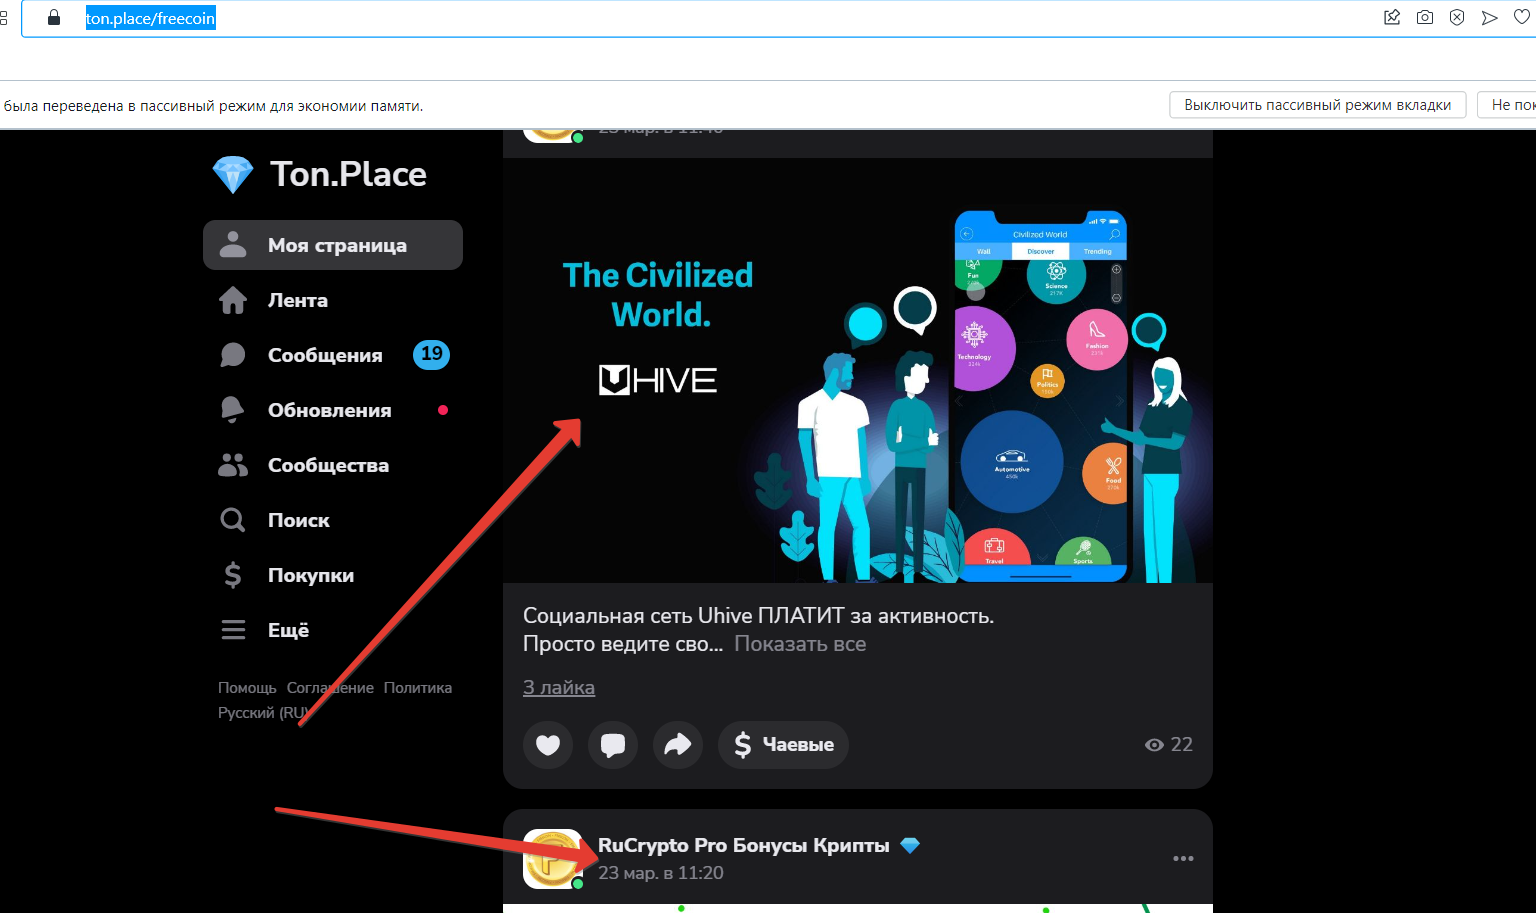Screen dimensions: 1536x913
Task: Click the 'Чаевые' tips button
Action: (783, 745)
